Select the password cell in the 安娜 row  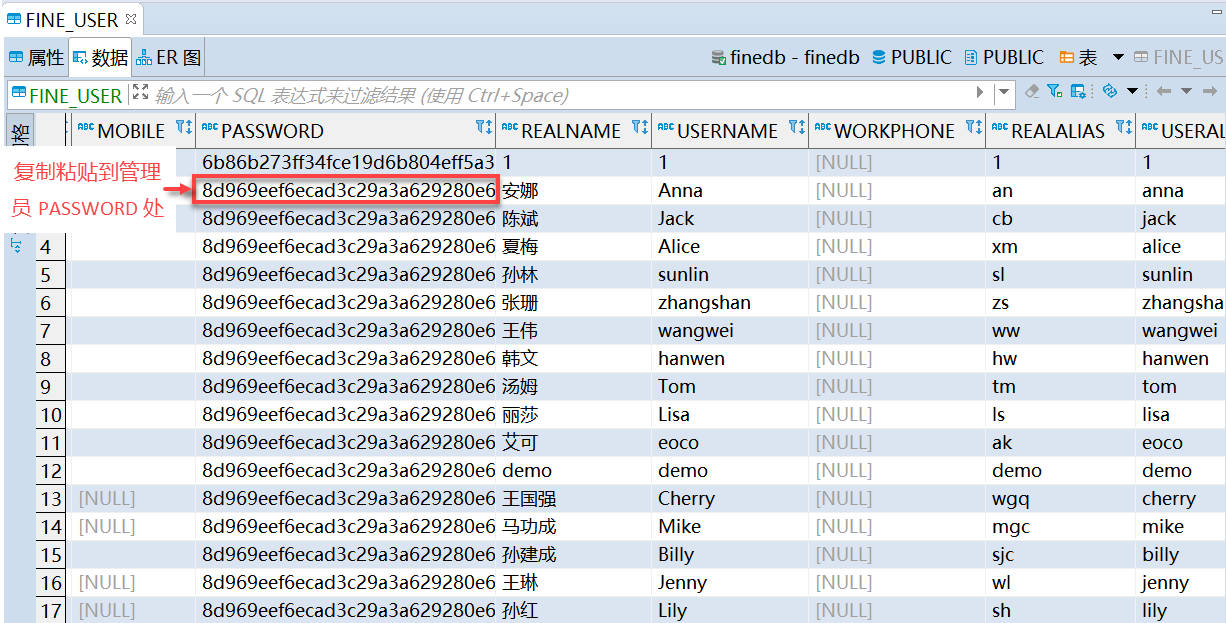point(346,190)
